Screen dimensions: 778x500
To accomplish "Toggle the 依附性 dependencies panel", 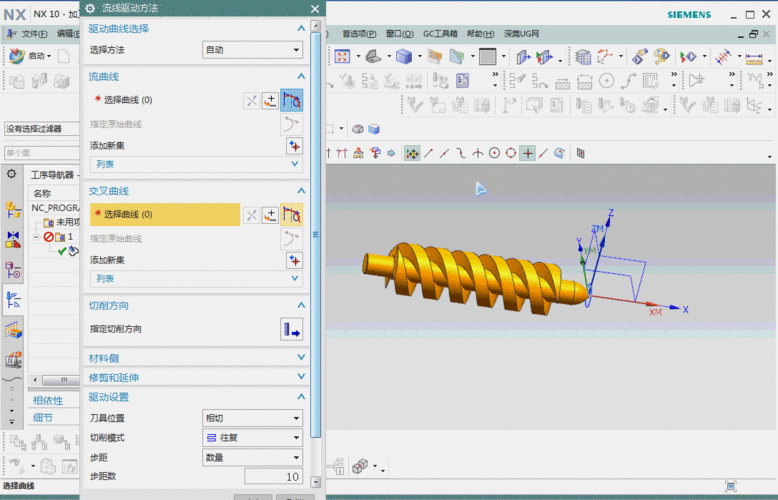I will point(48,400).
